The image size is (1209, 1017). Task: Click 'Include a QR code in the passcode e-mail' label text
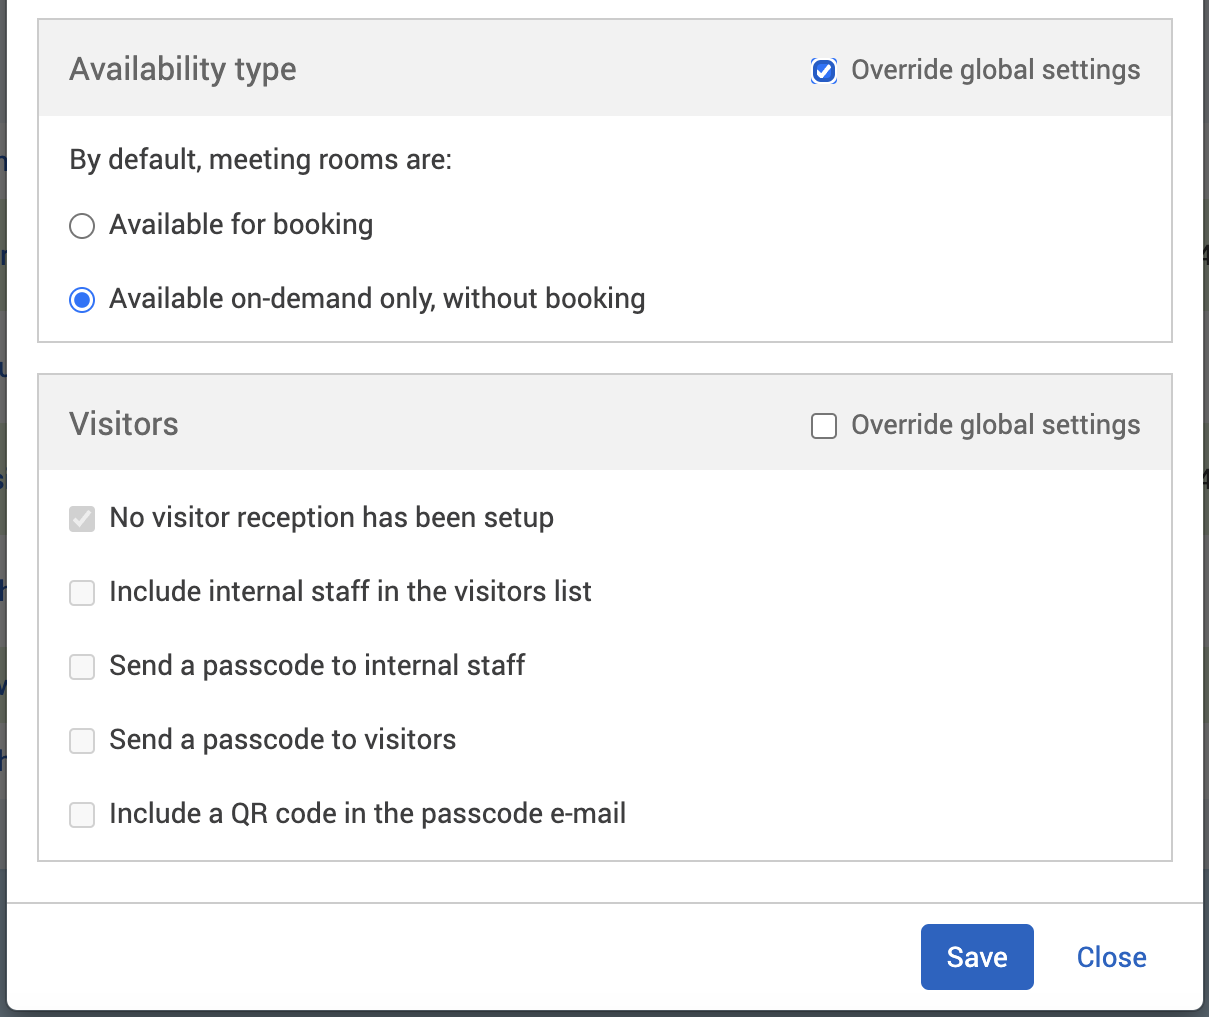(x=367, y=814)
